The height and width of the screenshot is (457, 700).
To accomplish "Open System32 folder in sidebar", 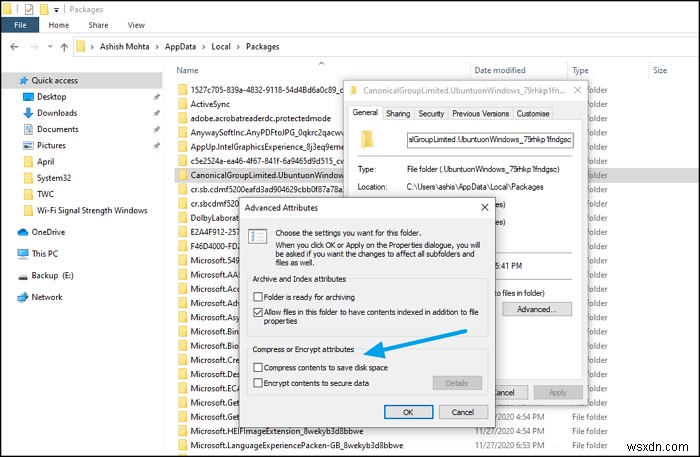I will (x=54, y=178).
